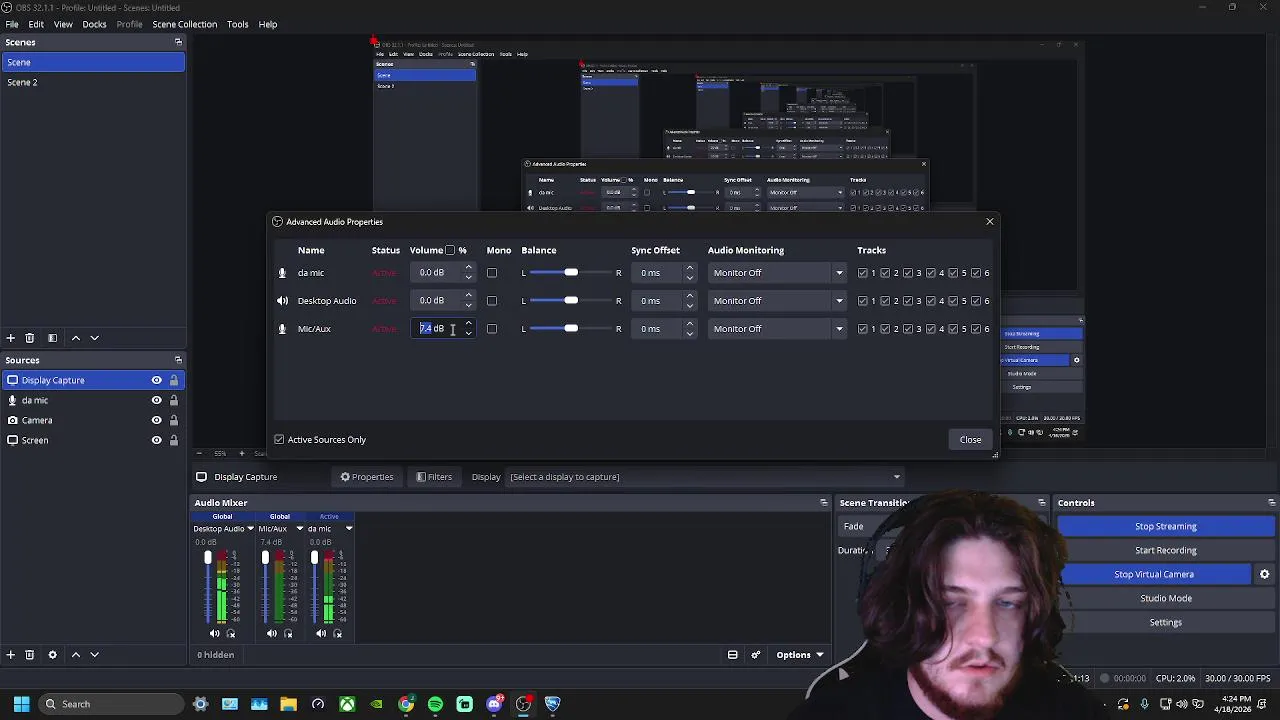Image resolution: width=1280 pixels, height=720 pixels.
Task: Open mixer Options dropdown
Action: [x=799, y=655]
